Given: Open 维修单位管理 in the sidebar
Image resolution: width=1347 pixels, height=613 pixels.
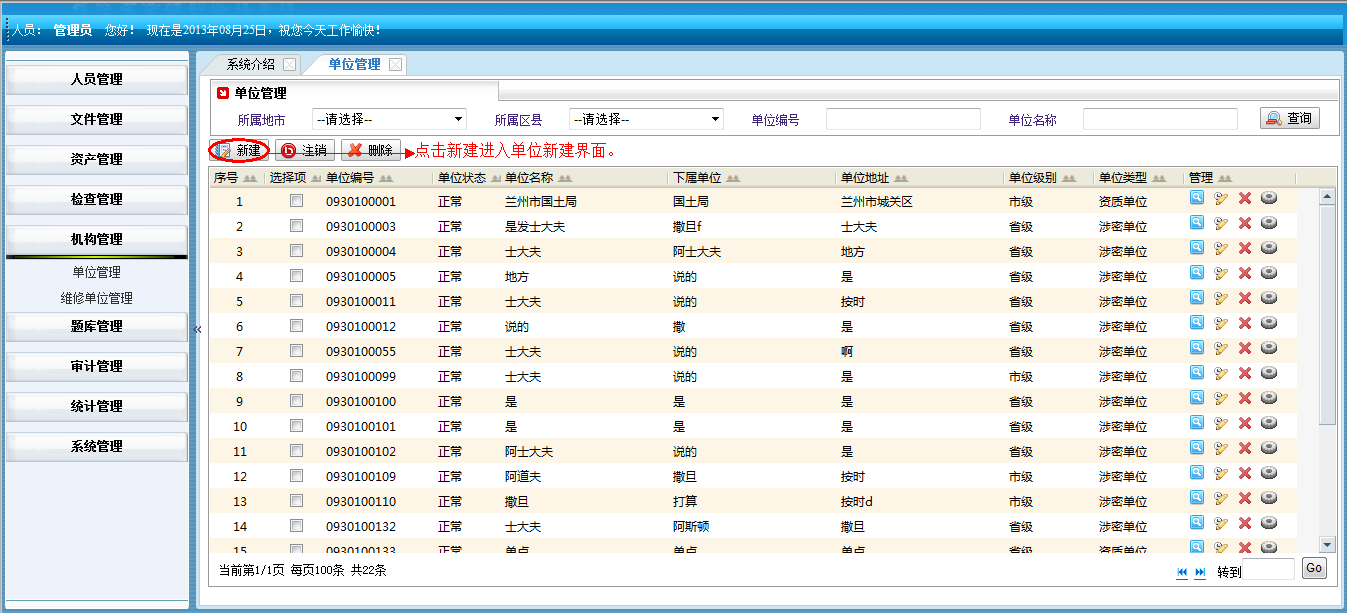Looking at the screenshot, I should tap(97, 298).
